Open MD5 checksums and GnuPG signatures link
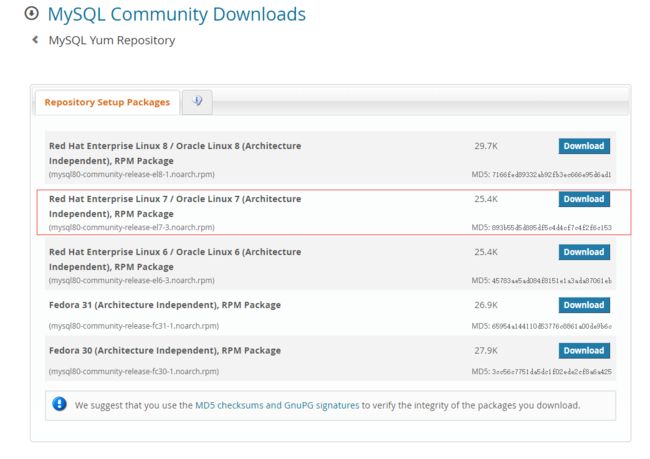This screenshot has width=650, height=459. coord(277,405)
